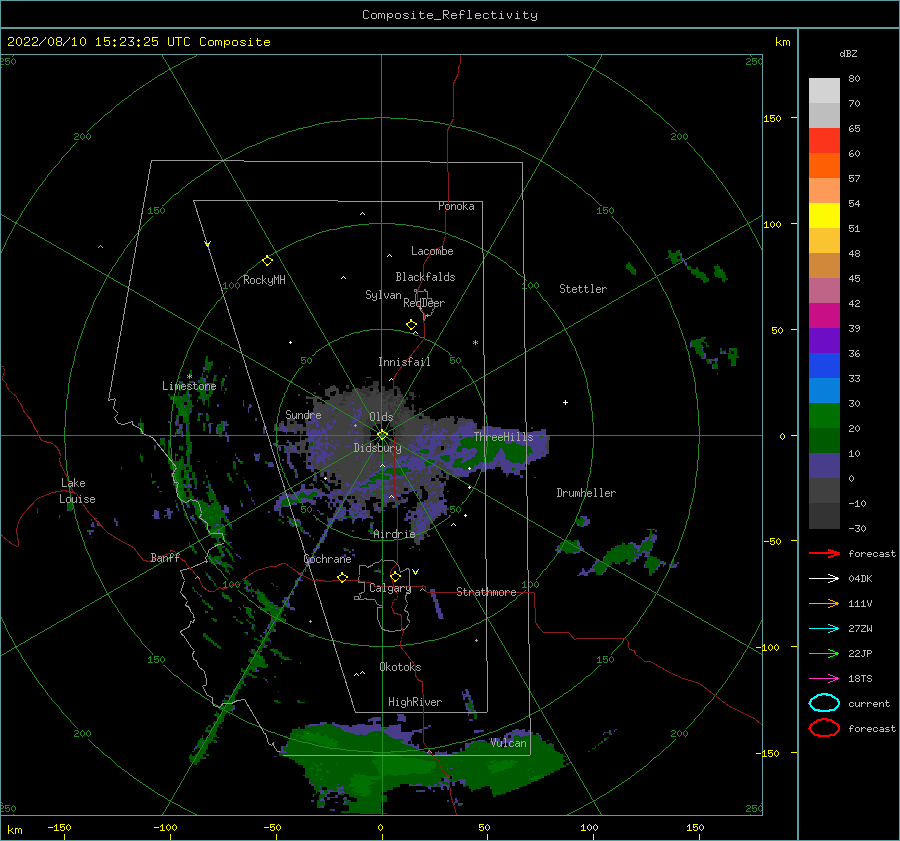
Task: Click the Sylvan label
Action: click(383, 295)
